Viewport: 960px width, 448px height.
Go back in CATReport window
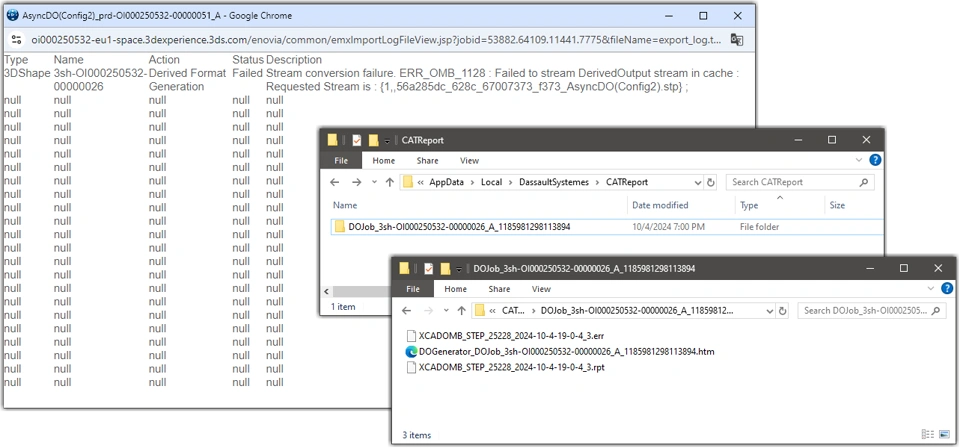click(x=334, y=182)
